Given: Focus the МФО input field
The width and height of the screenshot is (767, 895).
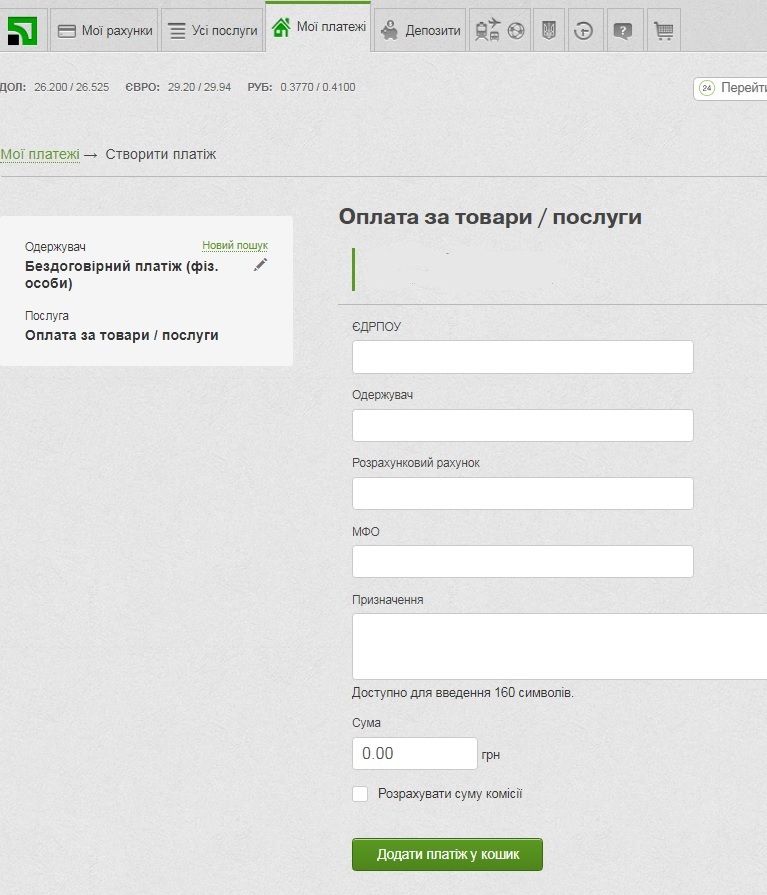Looking at the screenshot, I should point(523,561).
